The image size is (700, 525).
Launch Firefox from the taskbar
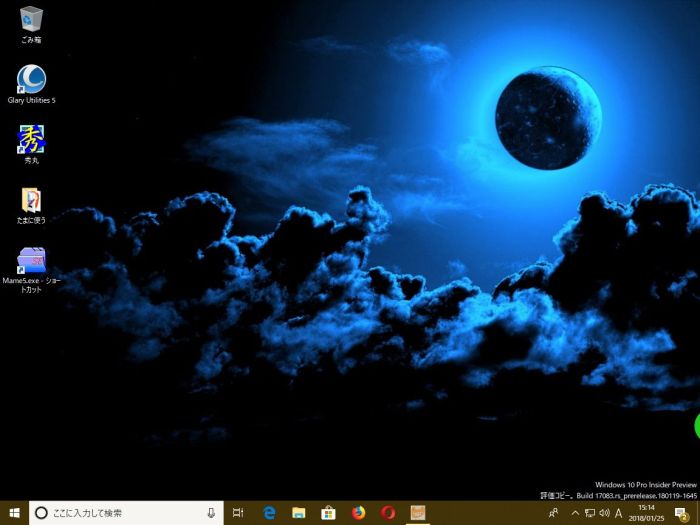[358, 512]
